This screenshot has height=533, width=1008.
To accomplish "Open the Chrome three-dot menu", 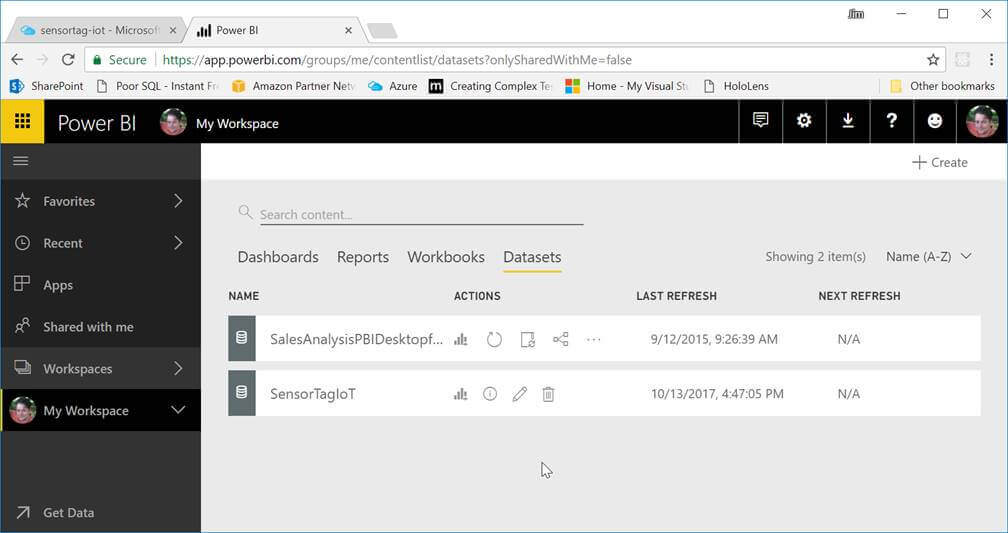I will pyautogui.click(x=991, y=60).
